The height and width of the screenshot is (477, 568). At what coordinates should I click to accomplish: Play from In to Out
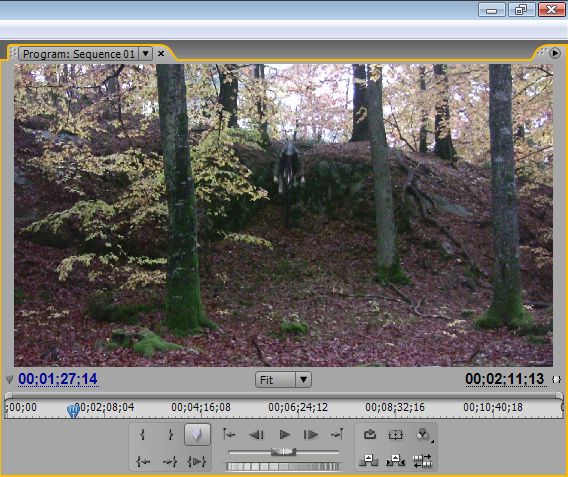click(197, 461)
